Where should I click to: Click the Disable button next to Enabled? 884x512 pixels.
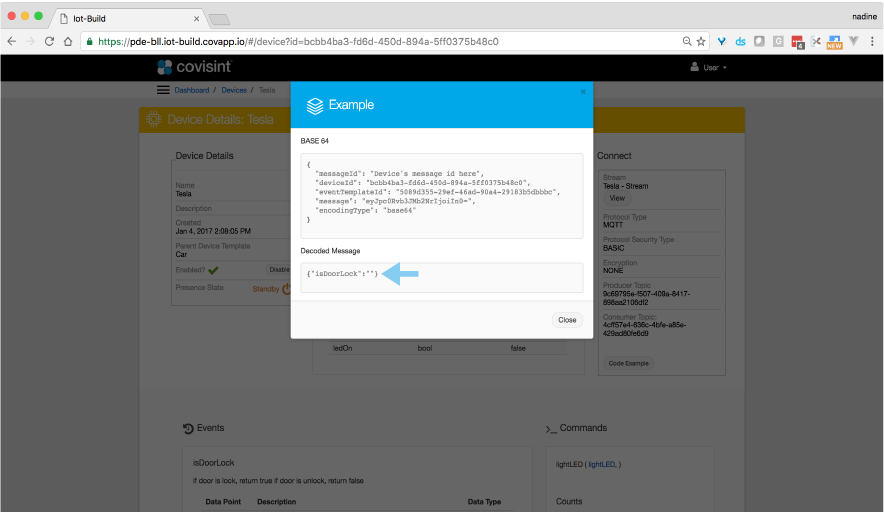point(277,268)
